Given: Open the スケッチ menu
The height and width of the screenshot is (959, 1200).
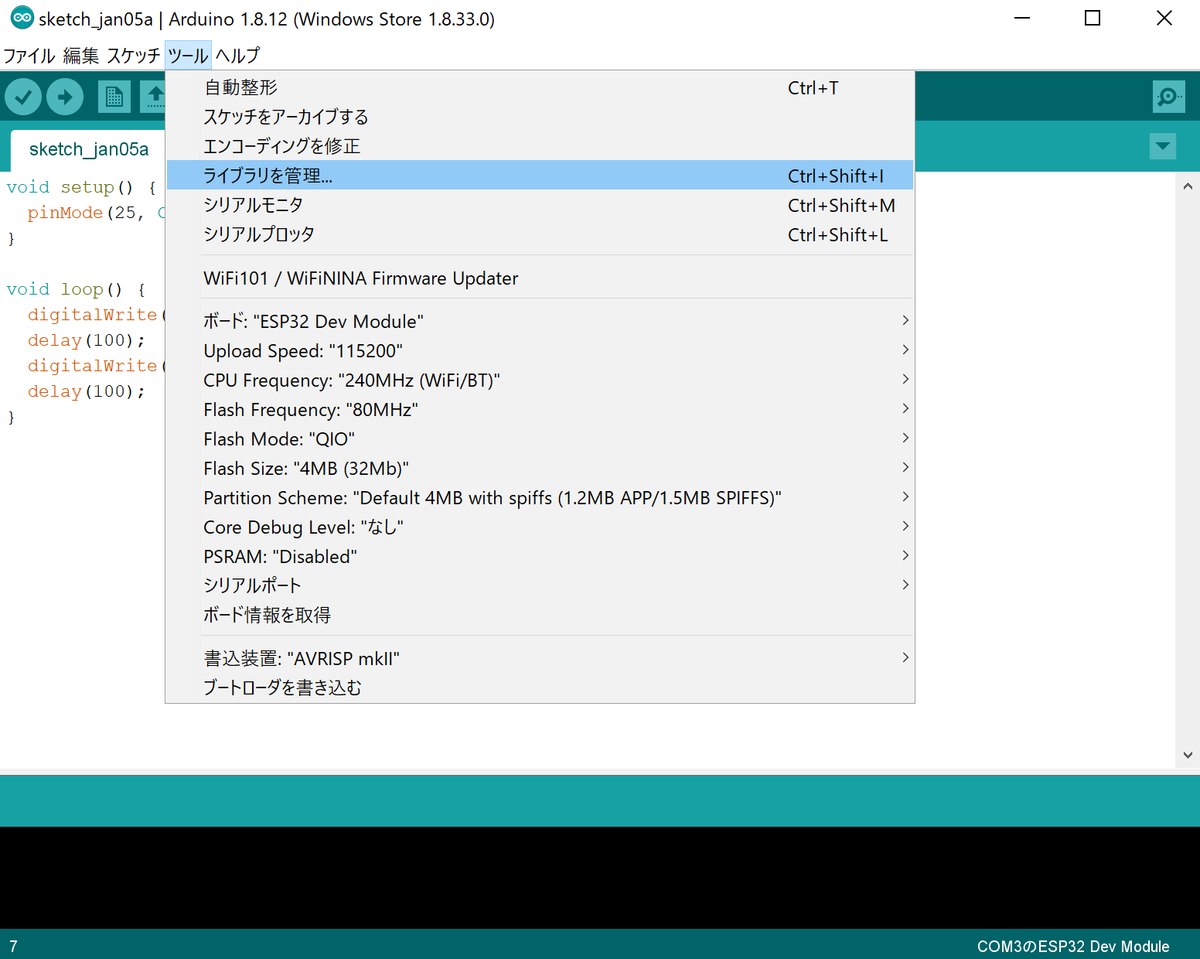Looking at the screenshot, I should pyautogui.click(x=134, y=56).
